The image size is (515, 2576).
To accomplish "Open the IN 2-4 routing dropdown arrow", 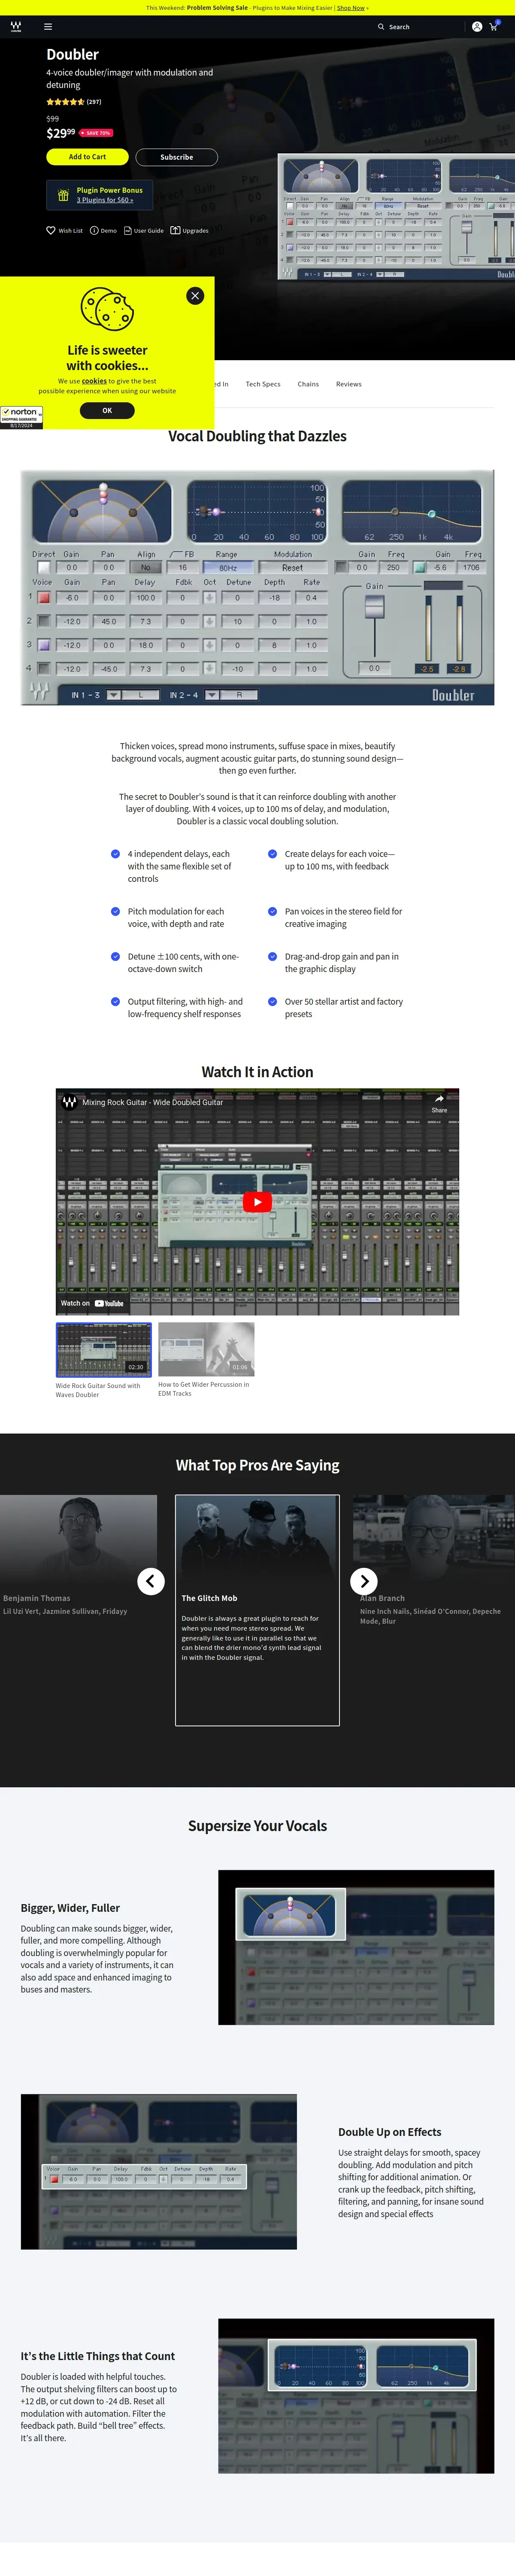I will point(211,695).
